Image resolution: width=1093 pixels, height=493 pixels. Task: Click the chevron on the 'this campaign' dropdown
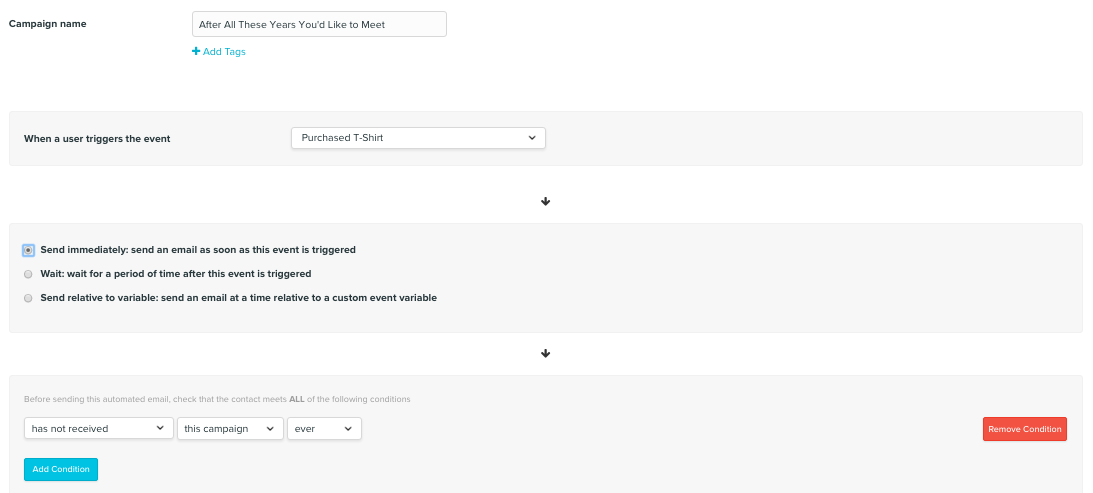(269, 428)
